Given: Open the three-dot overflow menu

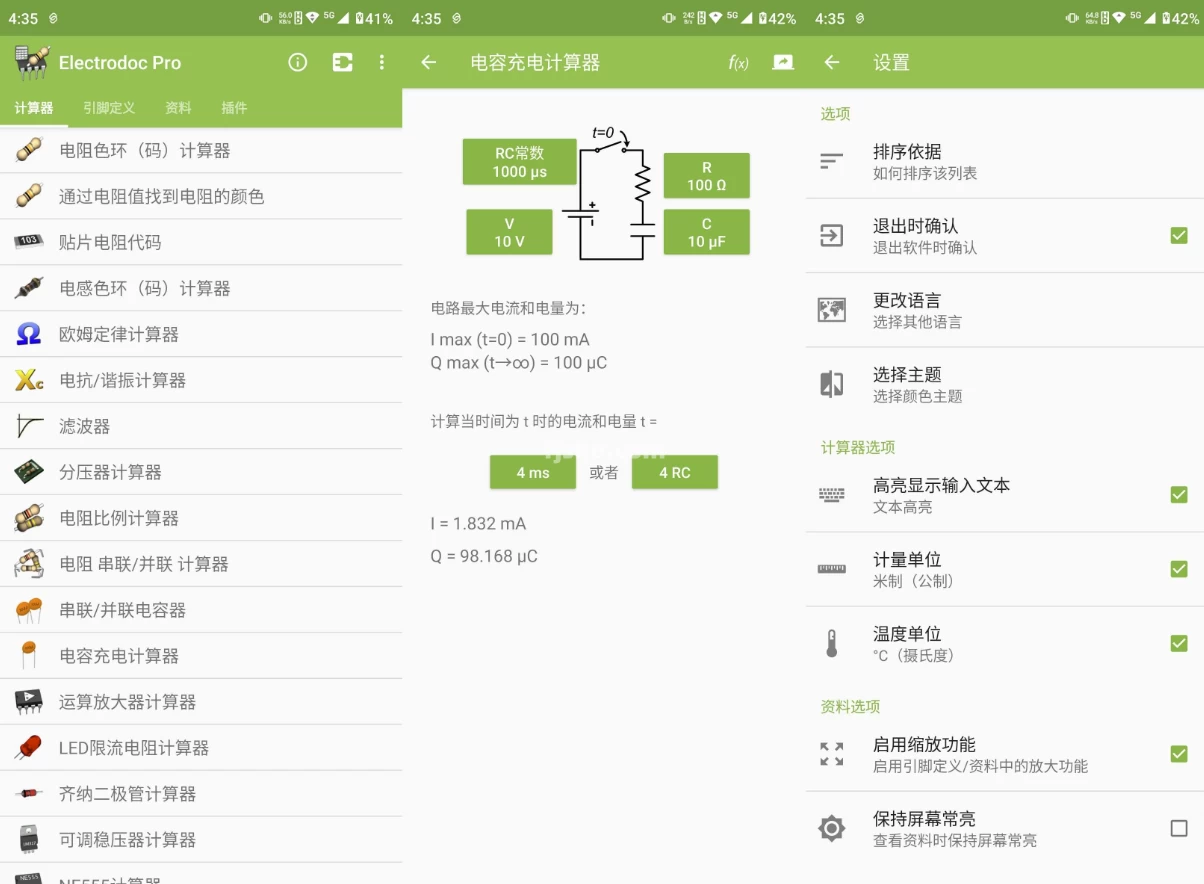Looking at the screenshot, I should [381, 62].
